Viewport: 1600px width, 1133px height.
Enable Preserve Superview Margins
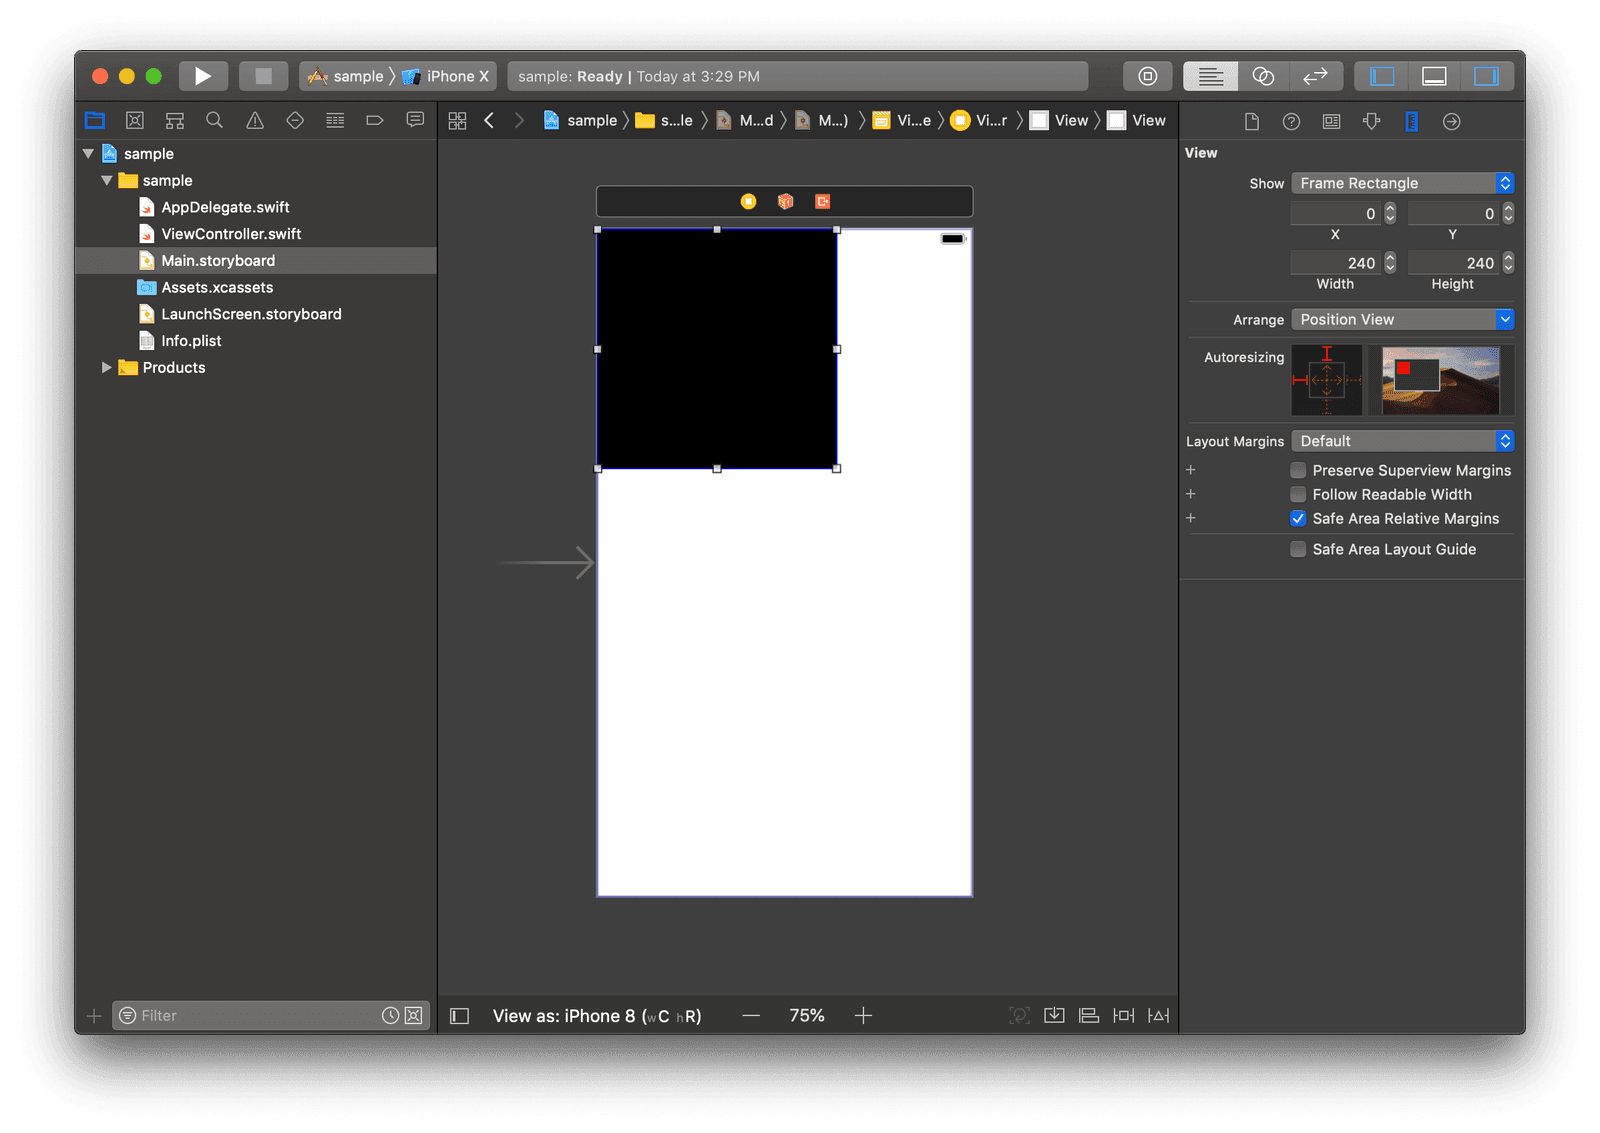[x=1298, y=470]
